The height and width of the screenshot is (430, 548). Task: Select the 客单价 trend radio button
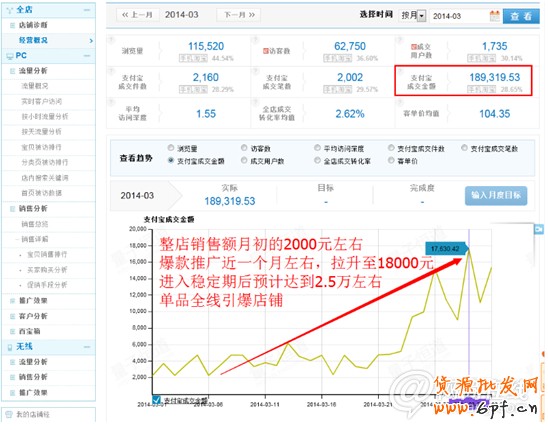[x=391, y=160]
